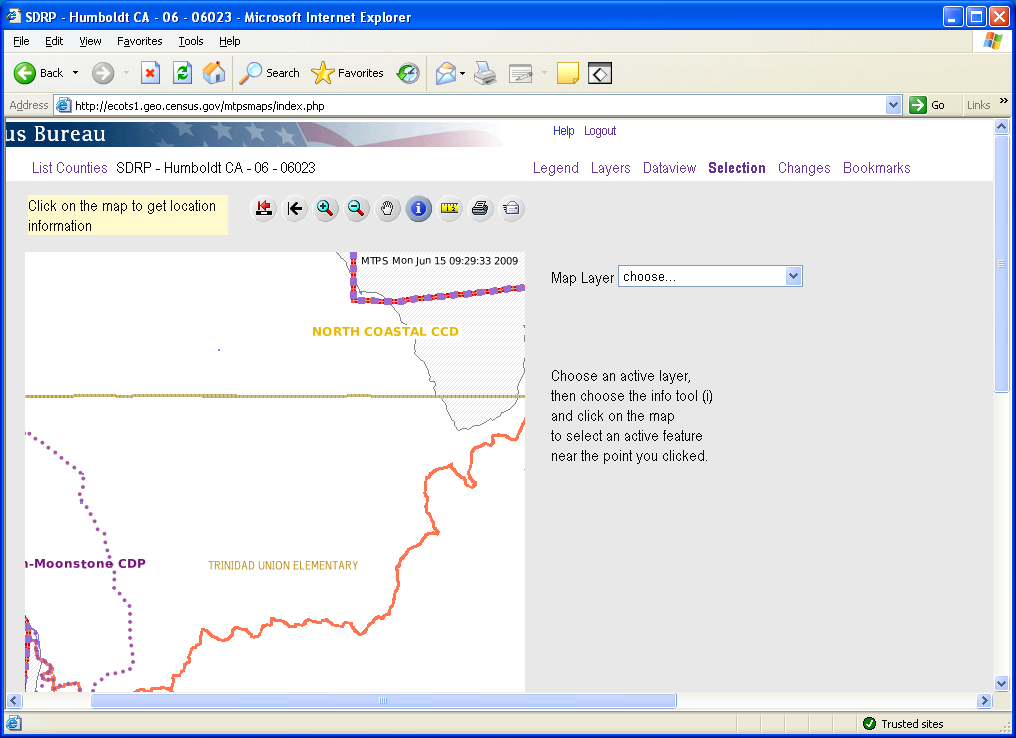Click the browser Home icon
The height and width of the screenshot is (738, 1016).
click(214, 73)
